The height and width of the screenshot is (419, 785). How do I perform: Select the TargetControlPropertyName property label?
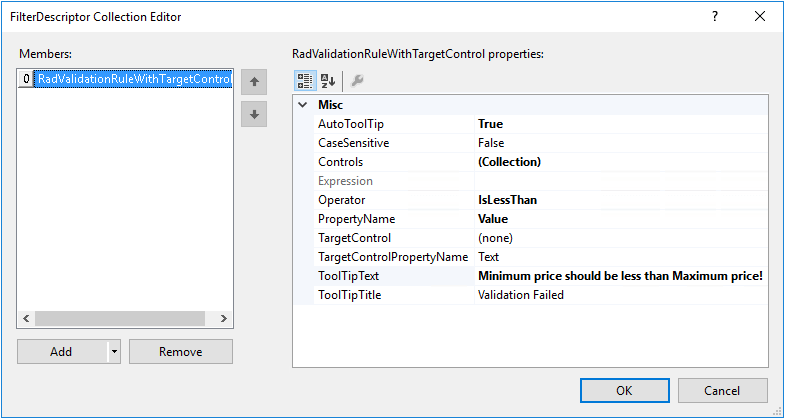(x=395, y=257)
